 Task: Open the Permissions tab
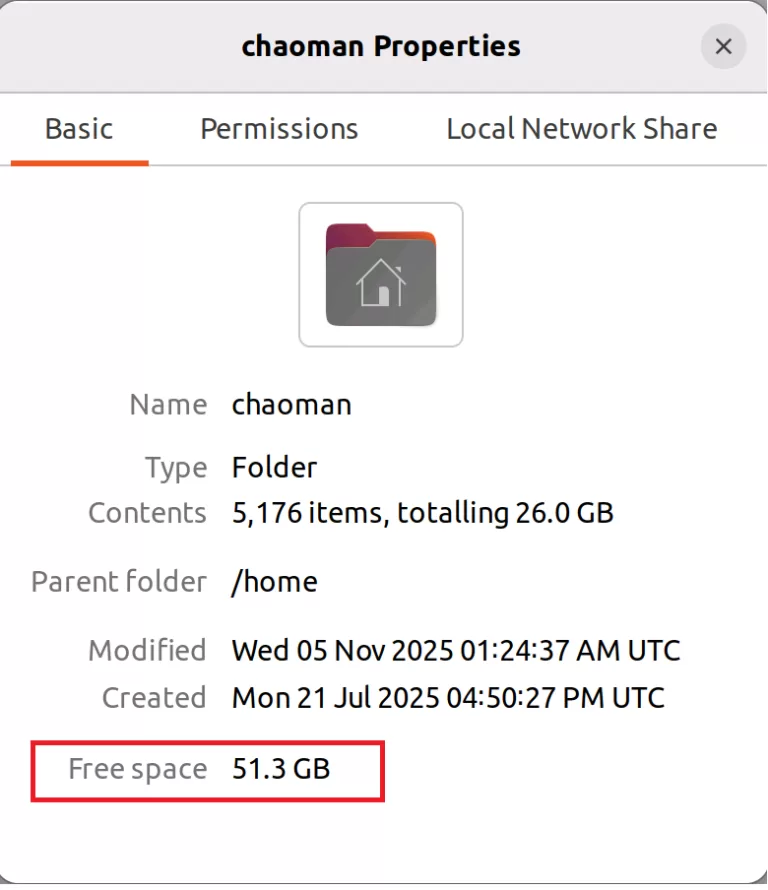point(279,129)
